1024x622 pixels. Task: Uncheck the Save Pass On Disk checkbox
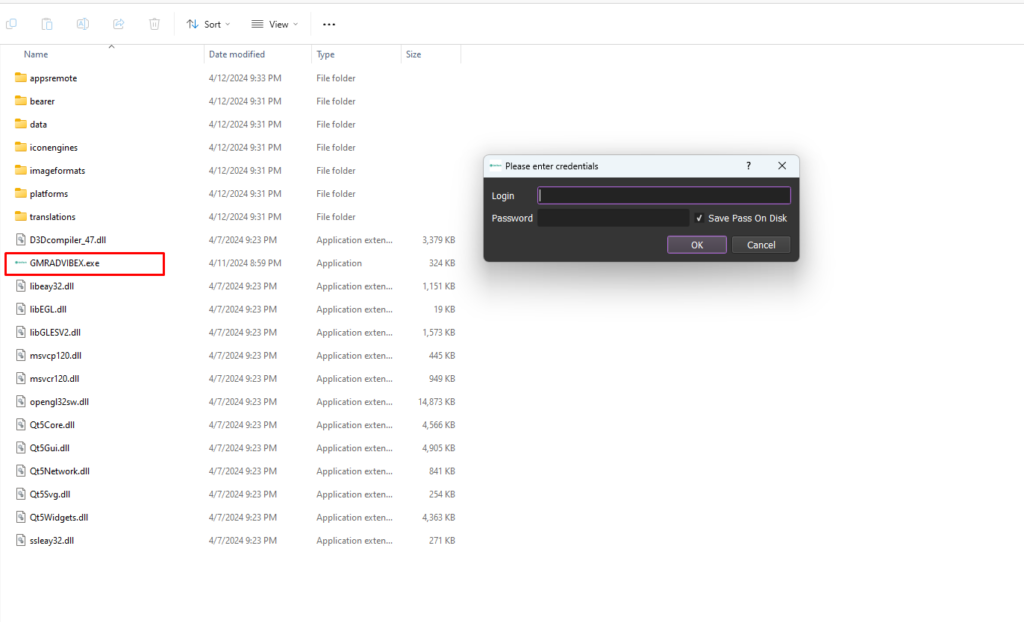click(x=699, y=218)
